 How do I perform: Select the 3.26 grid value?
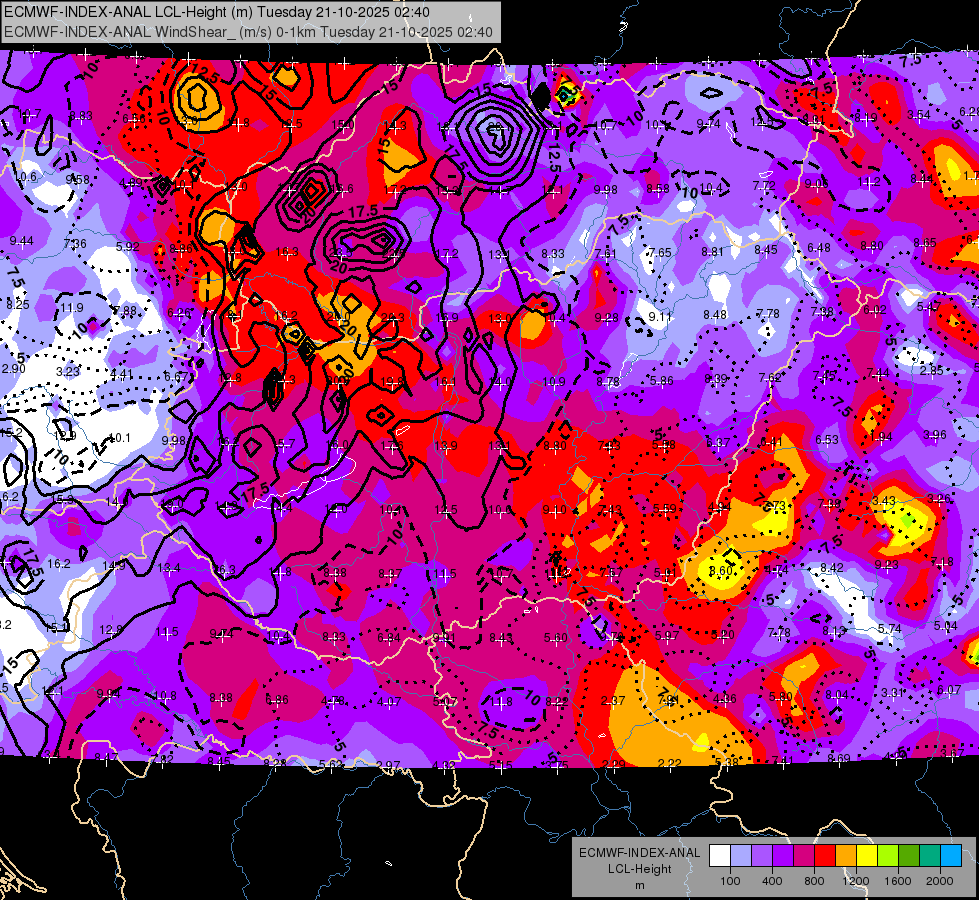[x=939, y=498]
